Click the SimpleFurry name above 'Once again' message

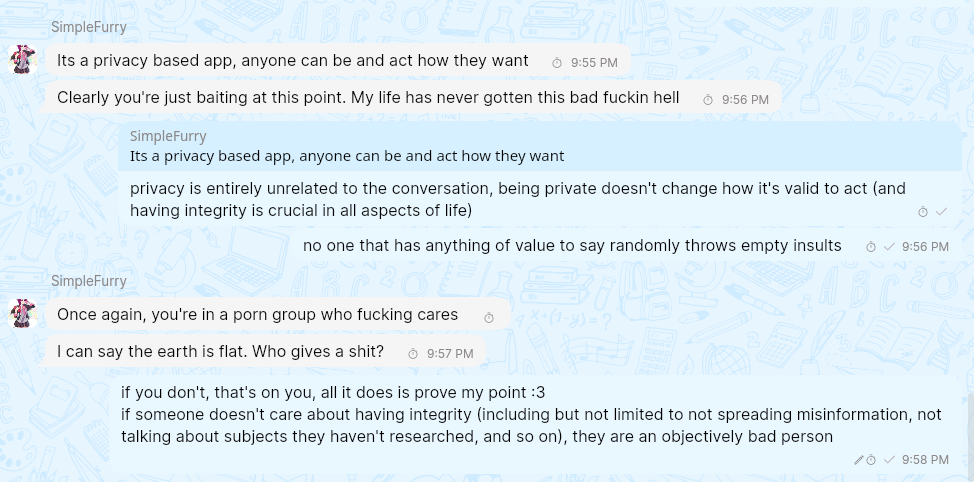89,281
